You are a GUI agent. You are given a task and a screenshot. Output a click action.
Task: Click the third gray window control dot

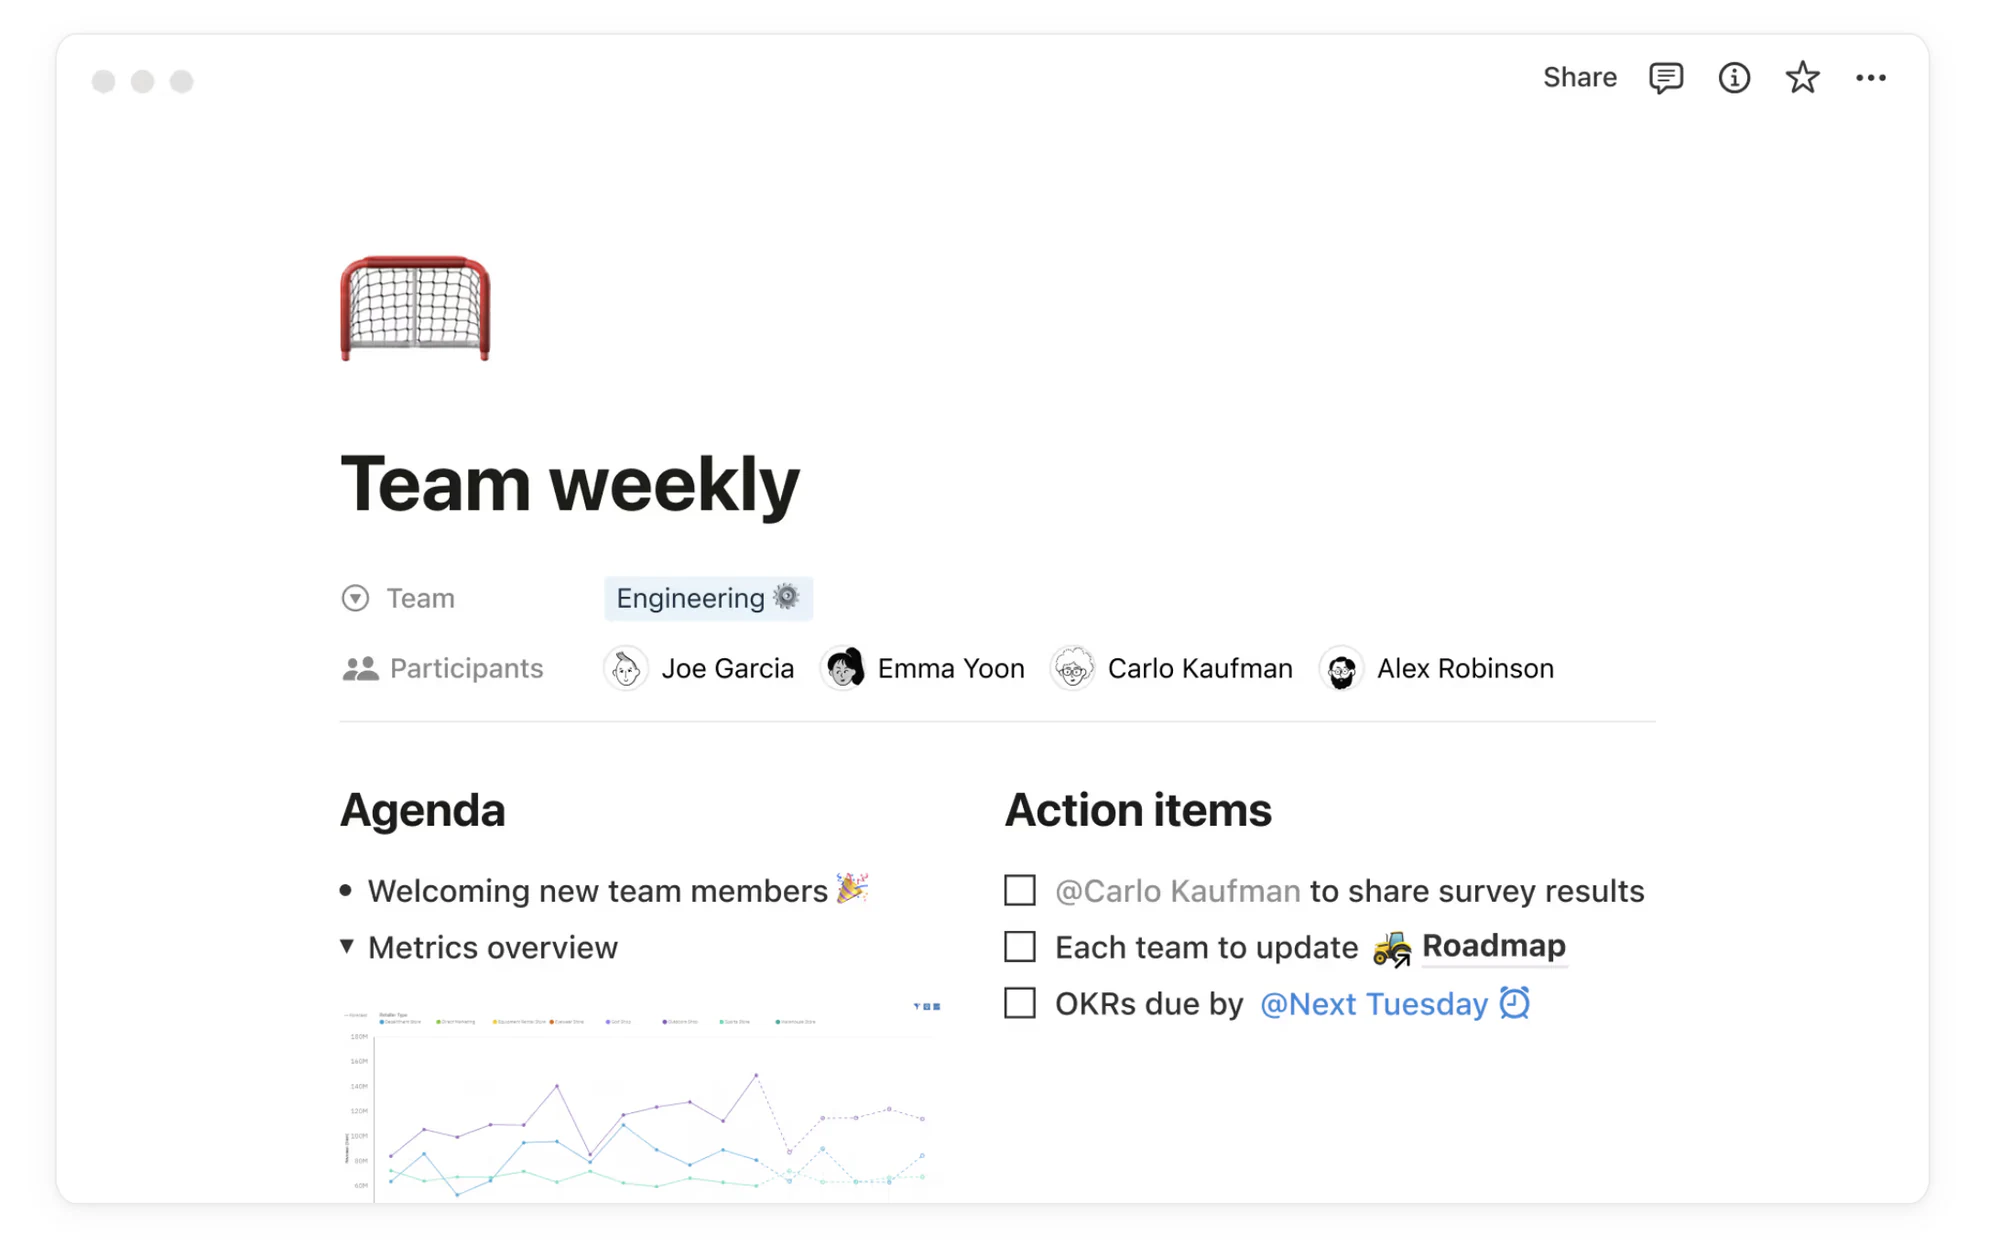[181, 81]
